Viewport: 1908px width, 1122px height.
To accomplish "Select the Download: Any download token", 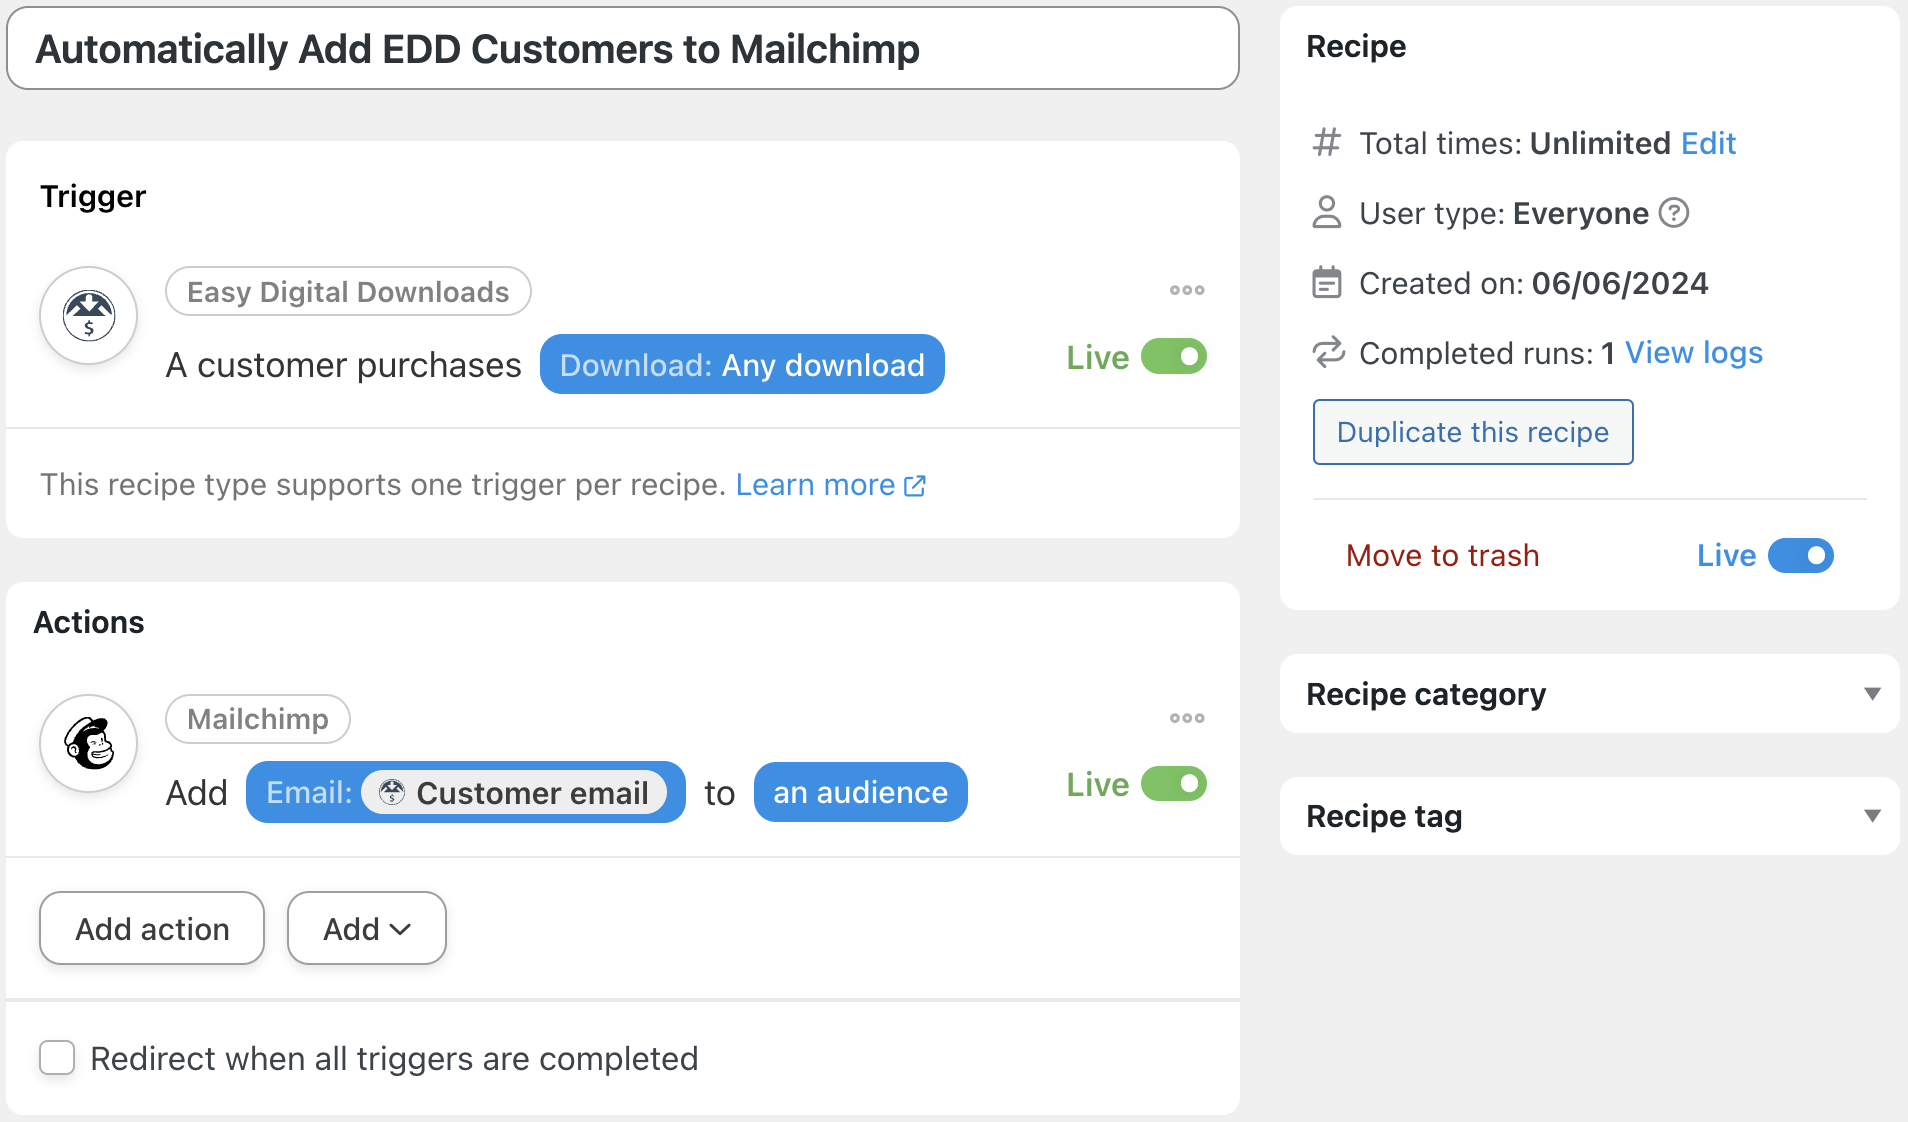I will (742, 365).
